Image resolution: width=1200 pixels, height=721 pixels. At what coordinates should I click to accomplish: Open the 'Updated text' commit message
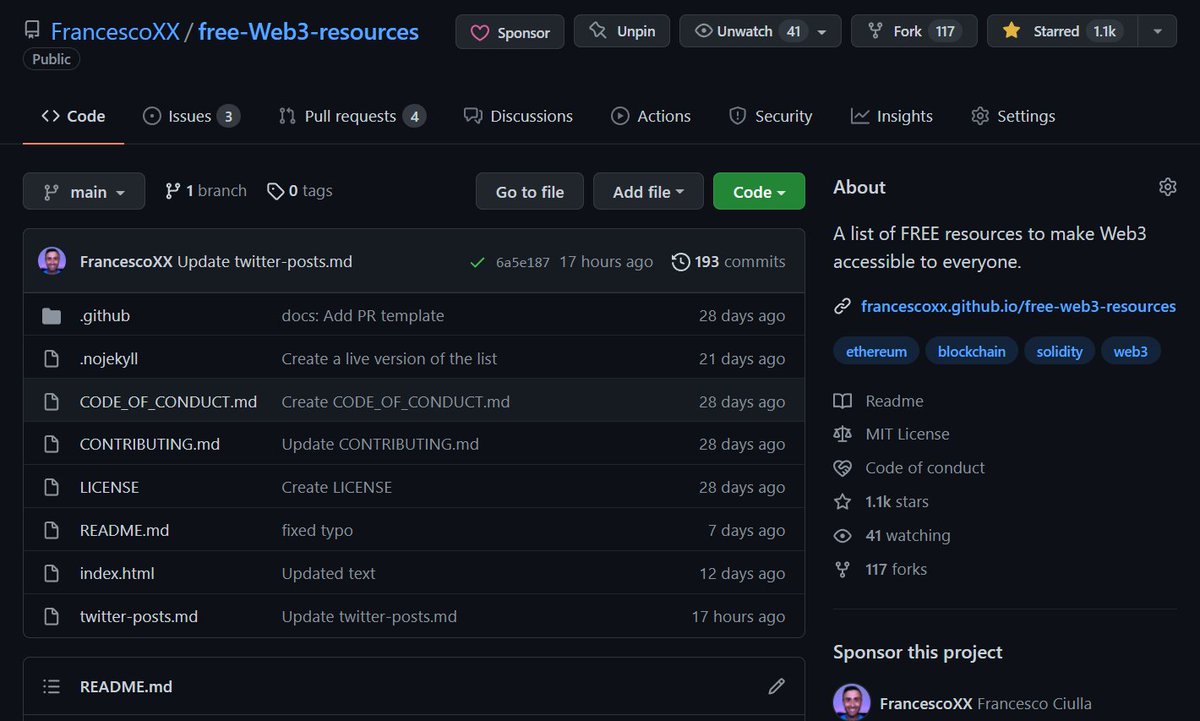(329, 574)
